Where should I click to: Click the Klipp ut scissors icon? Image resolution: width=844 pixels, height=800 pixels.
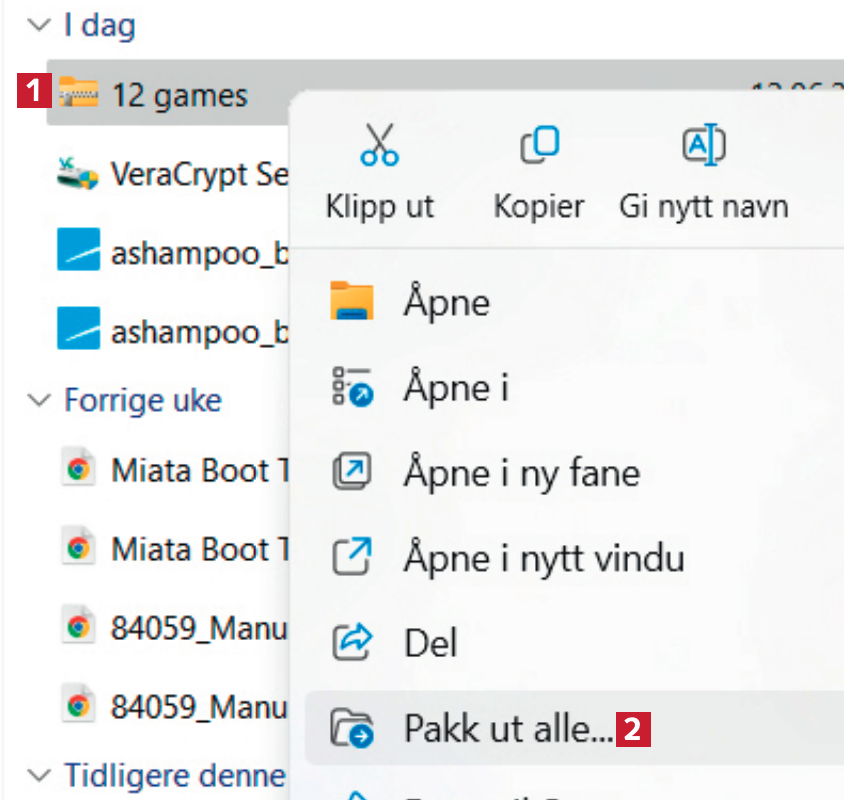[x=379, y=145]
